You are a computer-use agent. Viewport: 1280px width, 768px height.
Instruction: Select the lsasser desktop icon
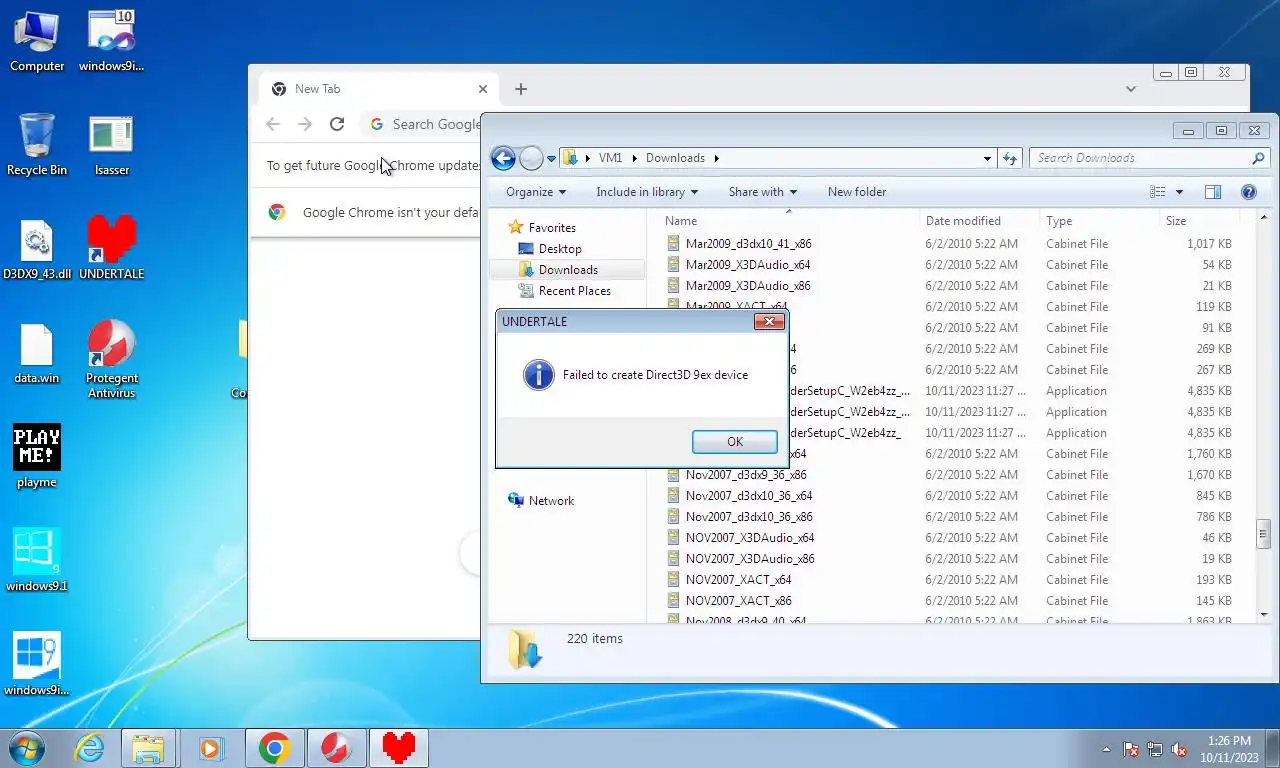tap(111, 145)
